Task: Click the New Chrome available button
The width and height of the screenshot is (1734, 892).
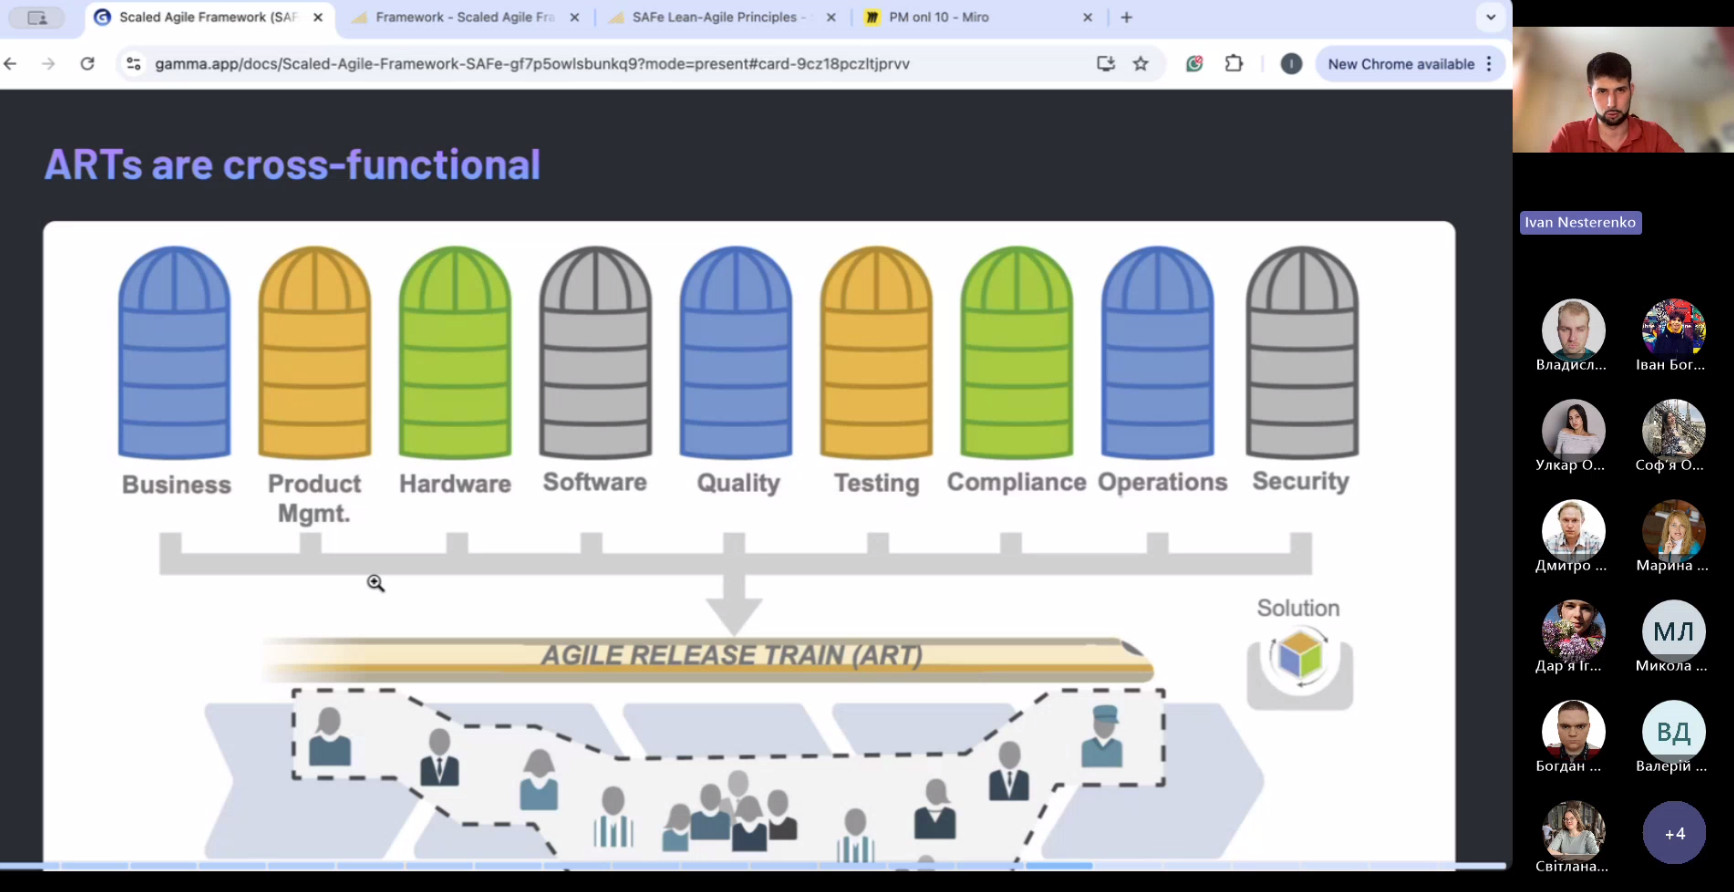Action: click(x=1400, y=64)
